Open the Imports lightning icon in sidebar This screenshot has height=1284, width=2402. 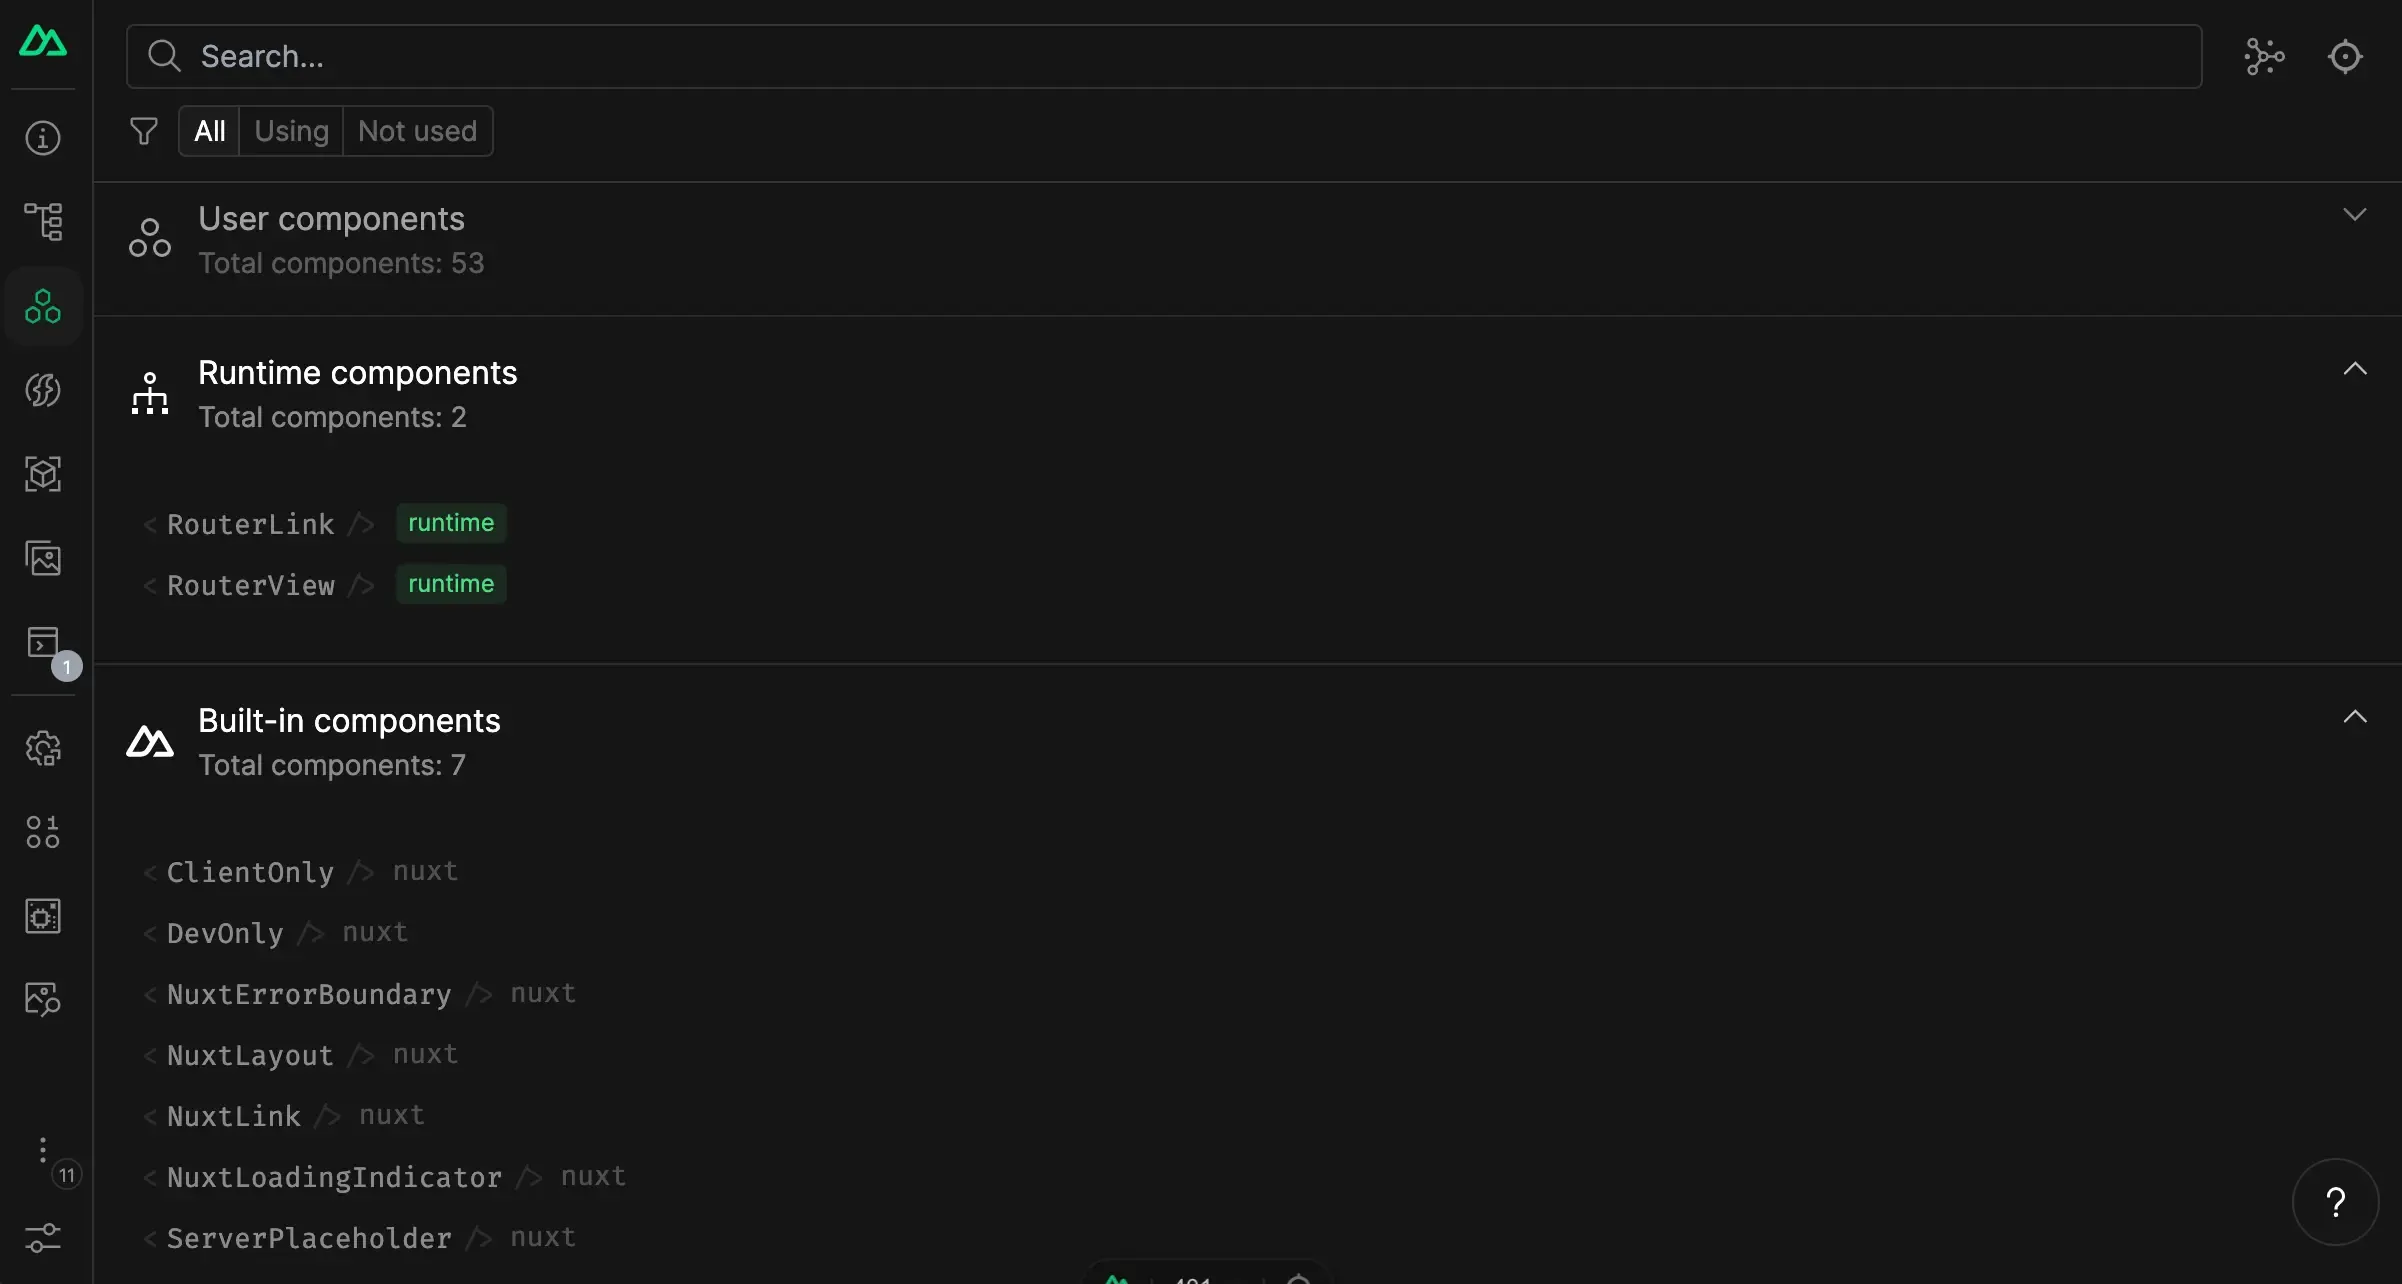[43, 390]
